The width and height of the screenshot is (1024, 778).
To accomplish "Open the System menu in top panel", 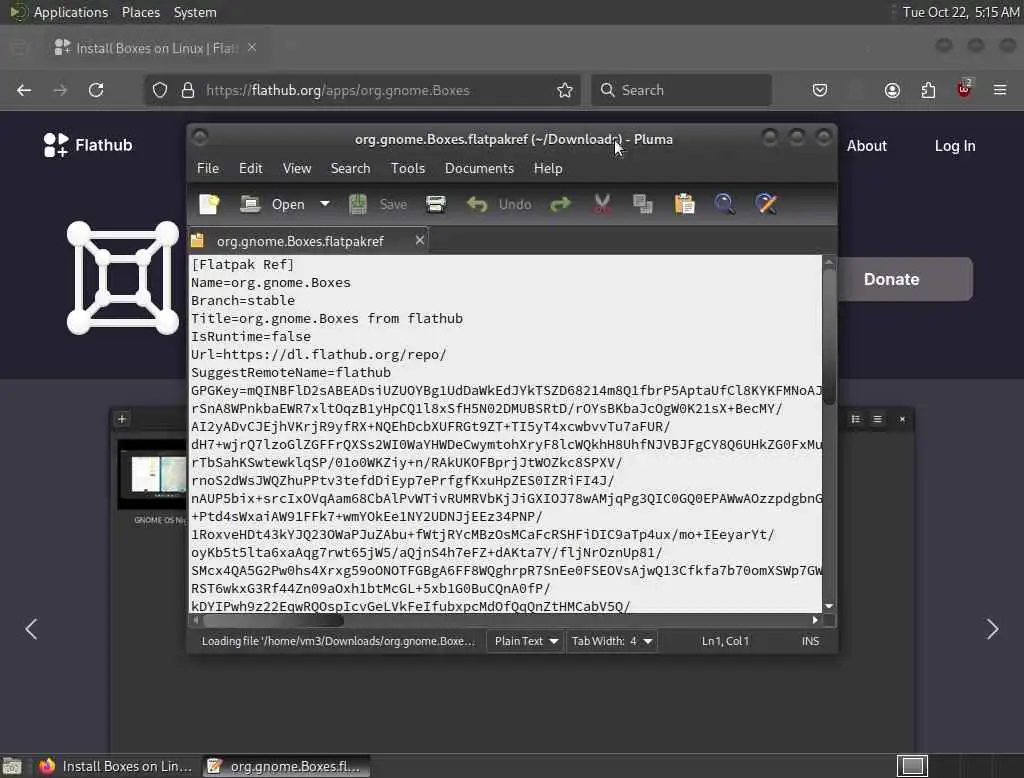I will click(x=195, y=12).
